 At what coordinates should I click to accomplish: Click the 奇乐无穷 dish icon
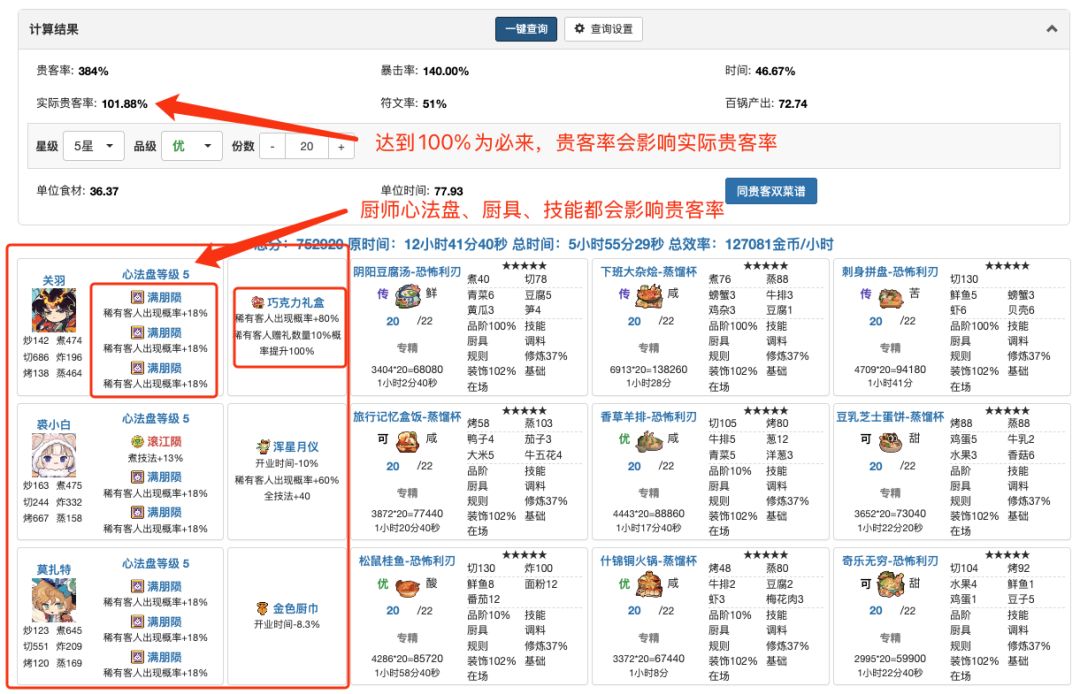coord(890,585)
